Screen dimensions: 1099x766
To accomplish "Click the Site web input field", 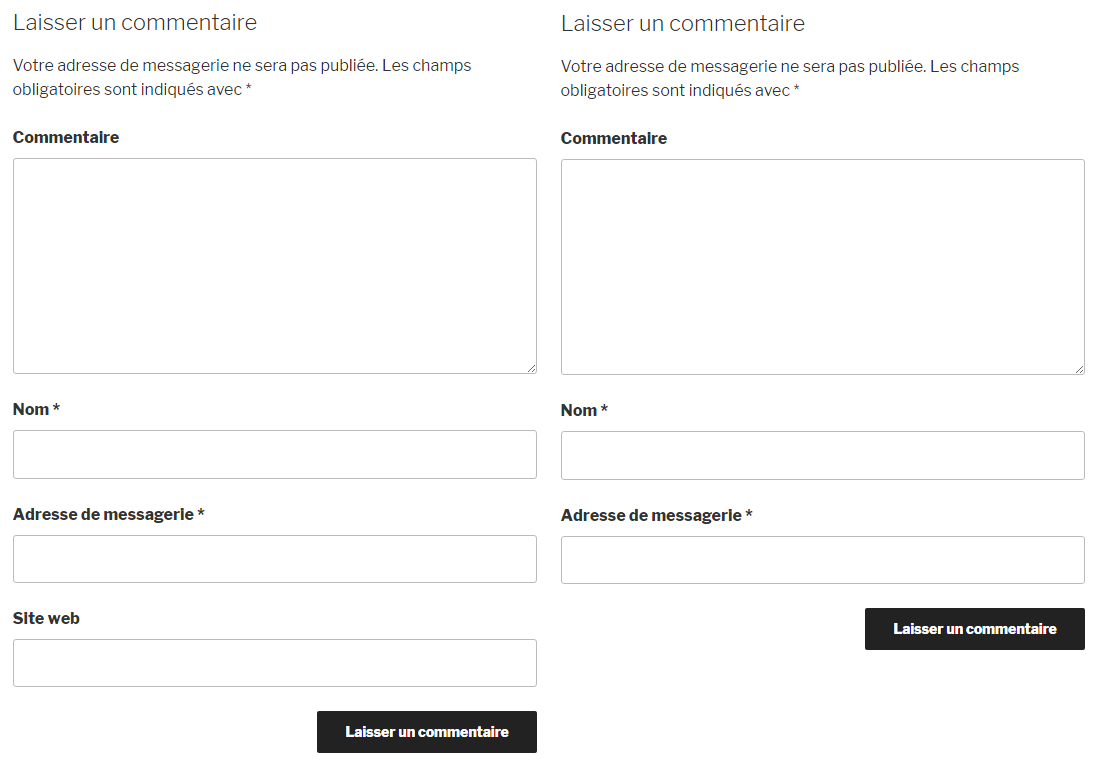I will tap(274, 663).
